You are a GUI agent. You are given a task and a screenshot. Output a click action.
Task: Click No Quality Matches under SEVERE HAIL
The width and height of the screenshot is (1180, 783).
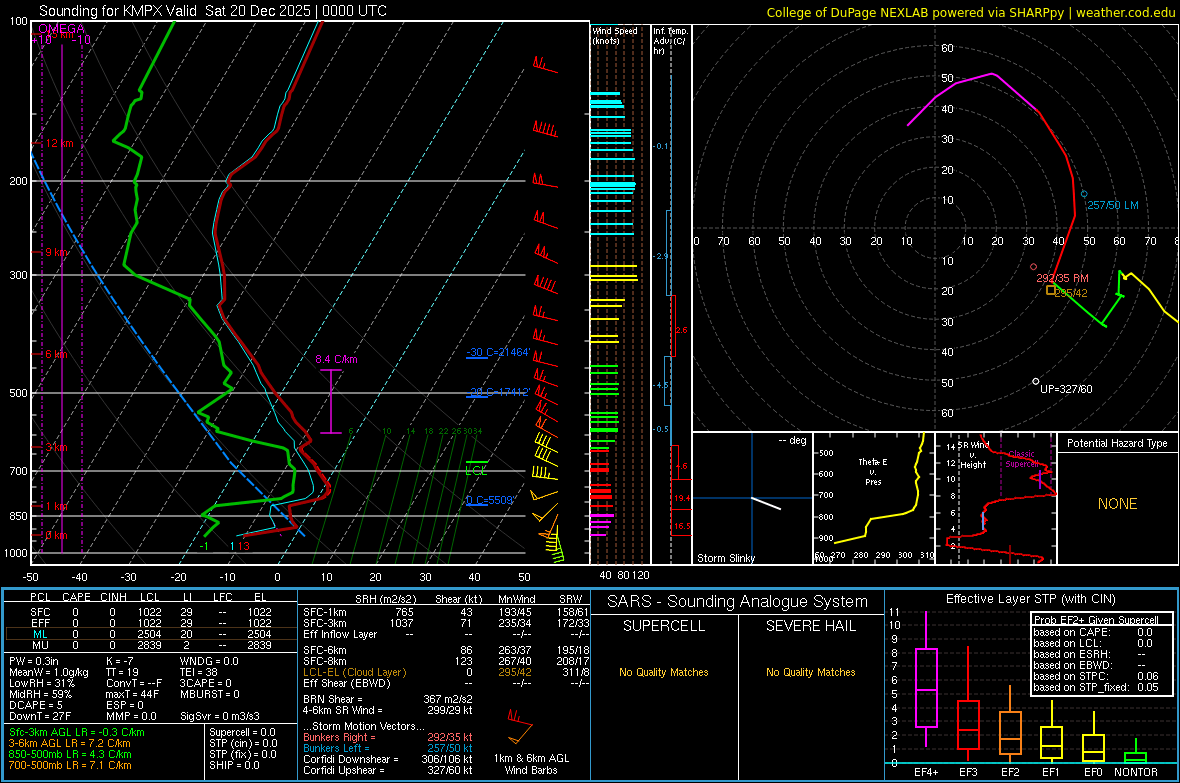tap(810, 672)
